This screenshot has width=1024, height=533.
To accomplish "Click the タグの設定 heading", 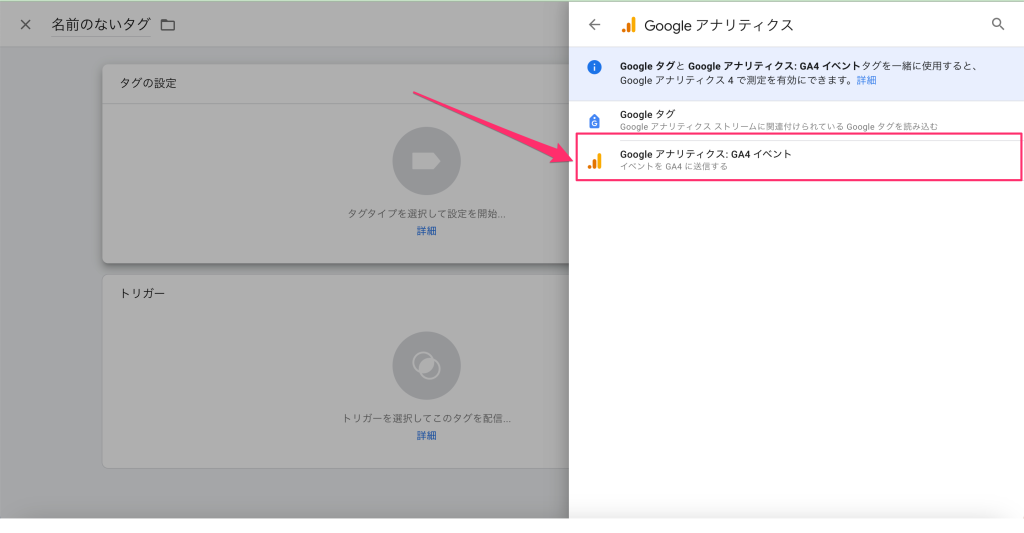I will pyautogui.click(x=148, y=84).
